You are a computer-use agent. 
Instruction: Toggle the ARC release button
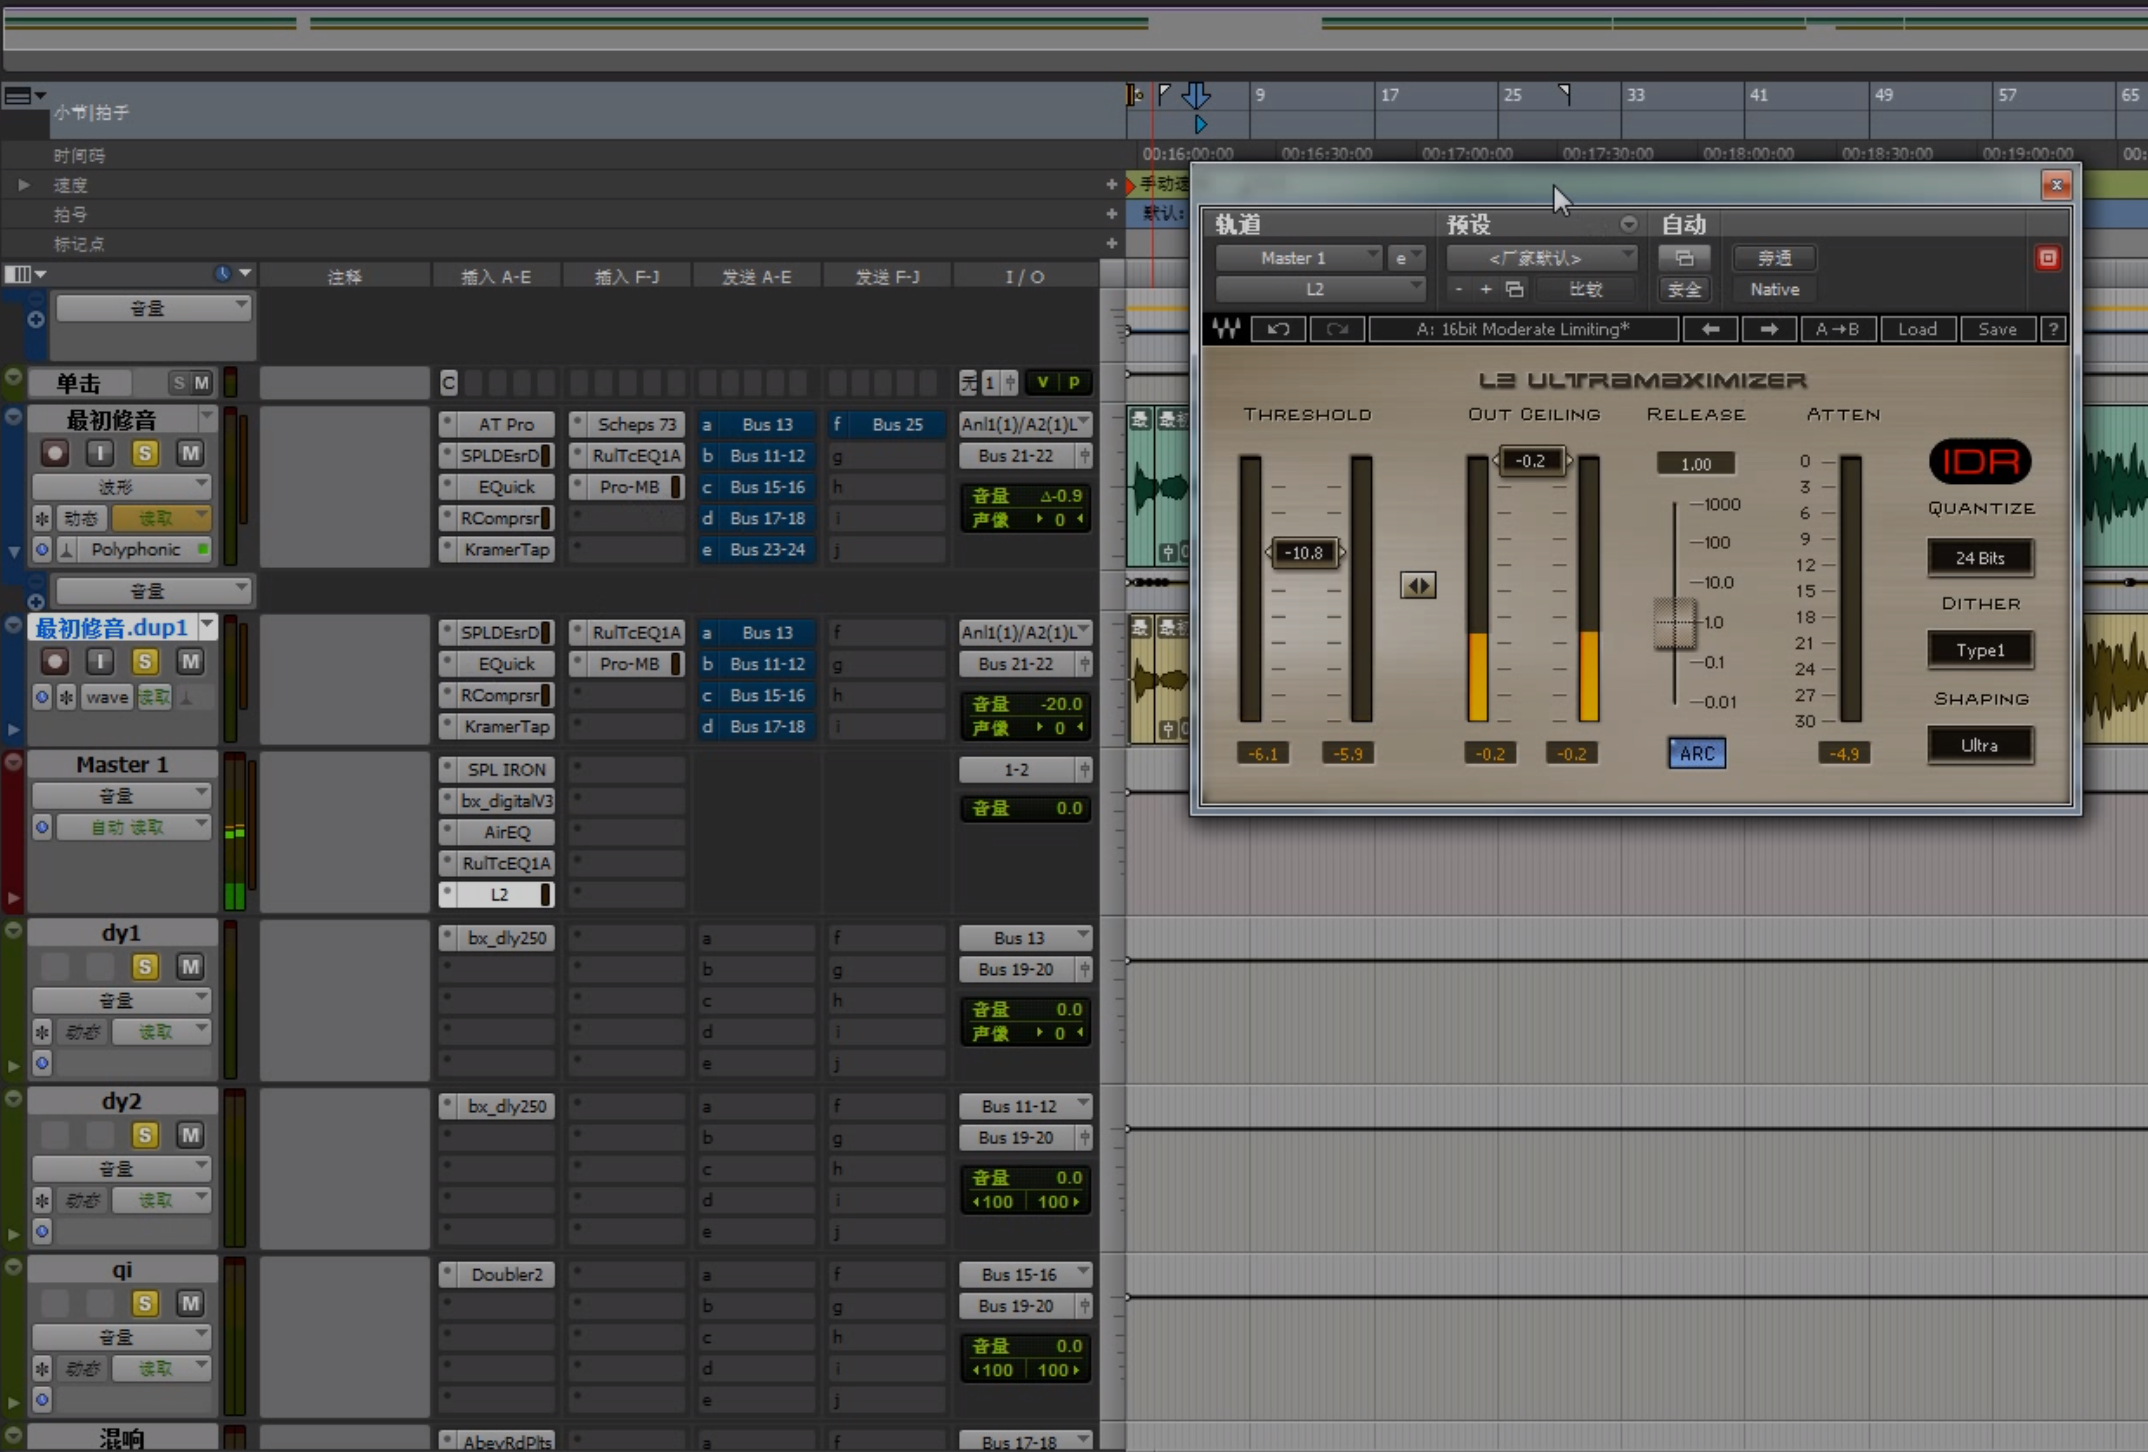pyautogui.click(x=1696, y=753)
